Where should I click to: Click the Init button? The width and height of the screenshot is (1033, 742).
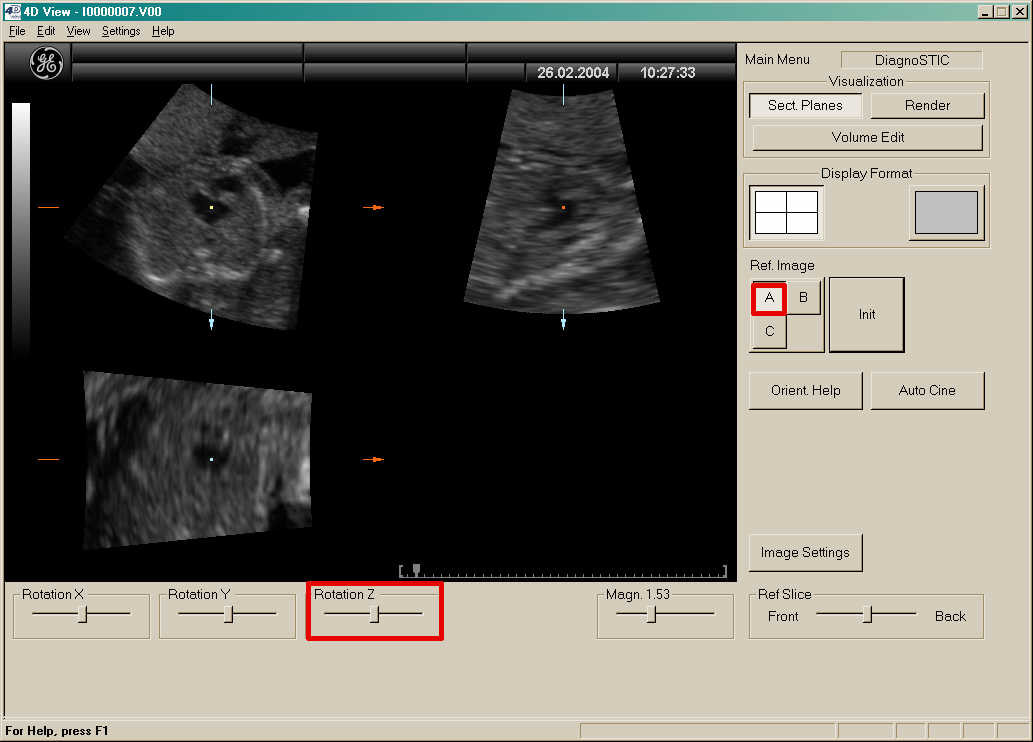[866, 314]
